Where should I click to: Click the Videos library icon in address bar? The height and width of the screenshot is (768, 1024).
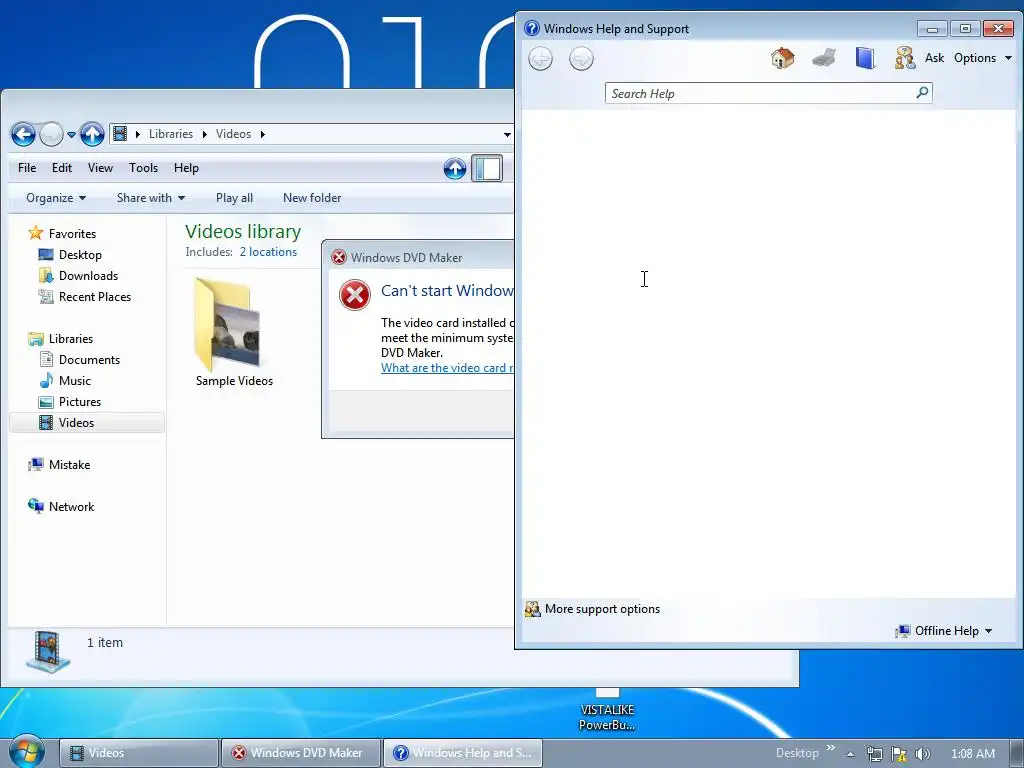(120, 134)
